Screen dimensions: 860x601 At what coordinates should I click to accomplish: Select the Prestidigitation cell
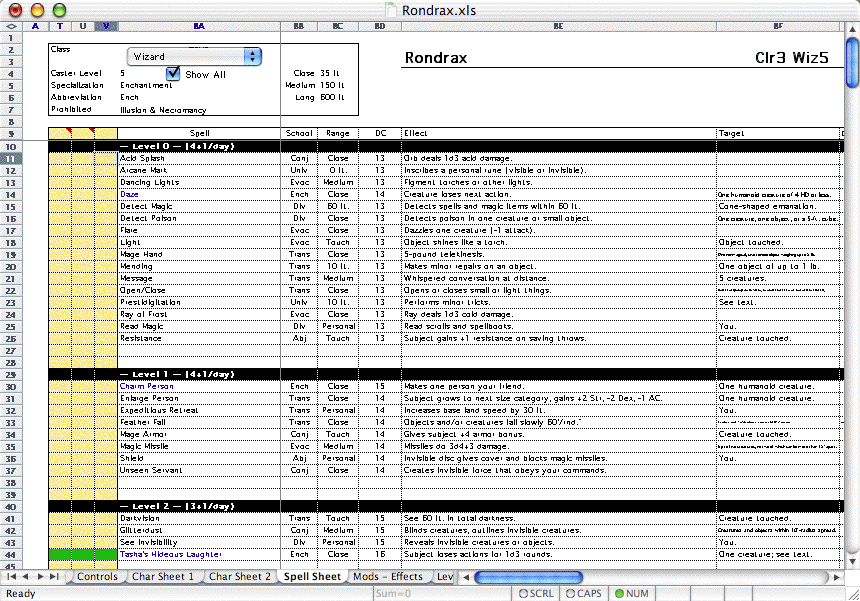pos(199,302)
